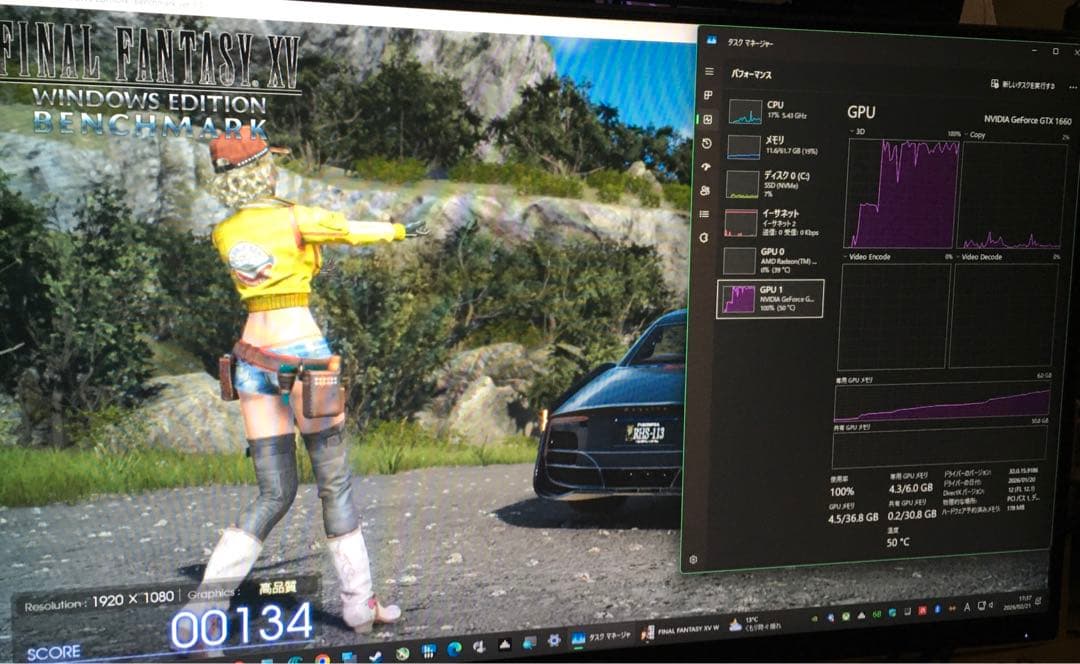The image size is (1080, 664).
Task: Click the Task Manager app icon in title bar
Action: point(712,41)
